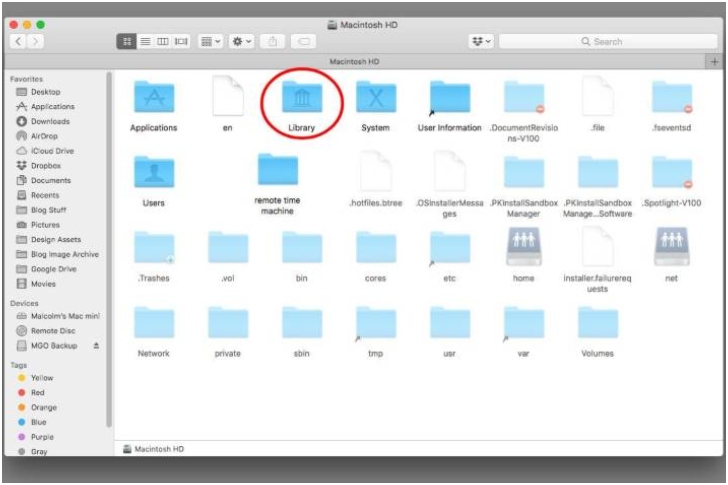Select the .Trashes folder
Viewport: 728px width, 485px height.
(x=154, y=247)
